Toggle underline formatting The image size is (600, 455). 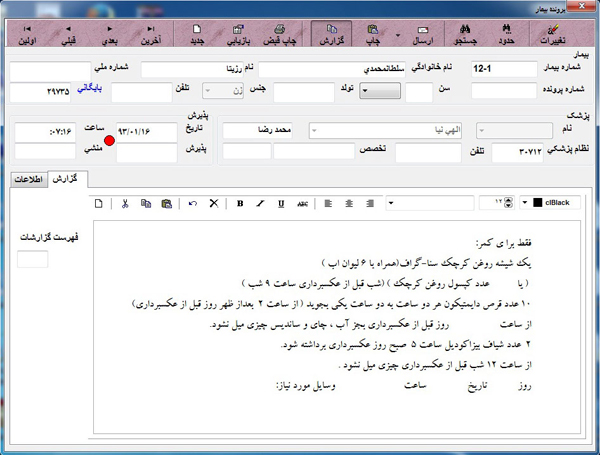click(x=281, y=203)
